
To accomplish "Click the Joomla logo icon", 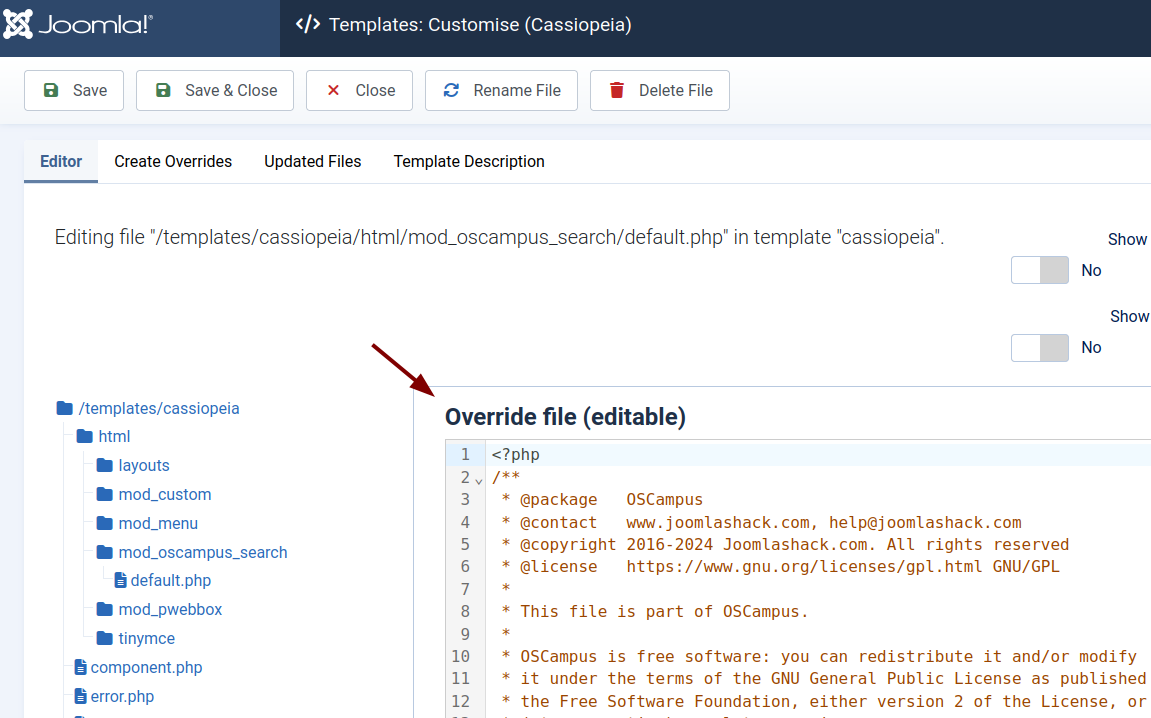I will (x=18, y=24).
